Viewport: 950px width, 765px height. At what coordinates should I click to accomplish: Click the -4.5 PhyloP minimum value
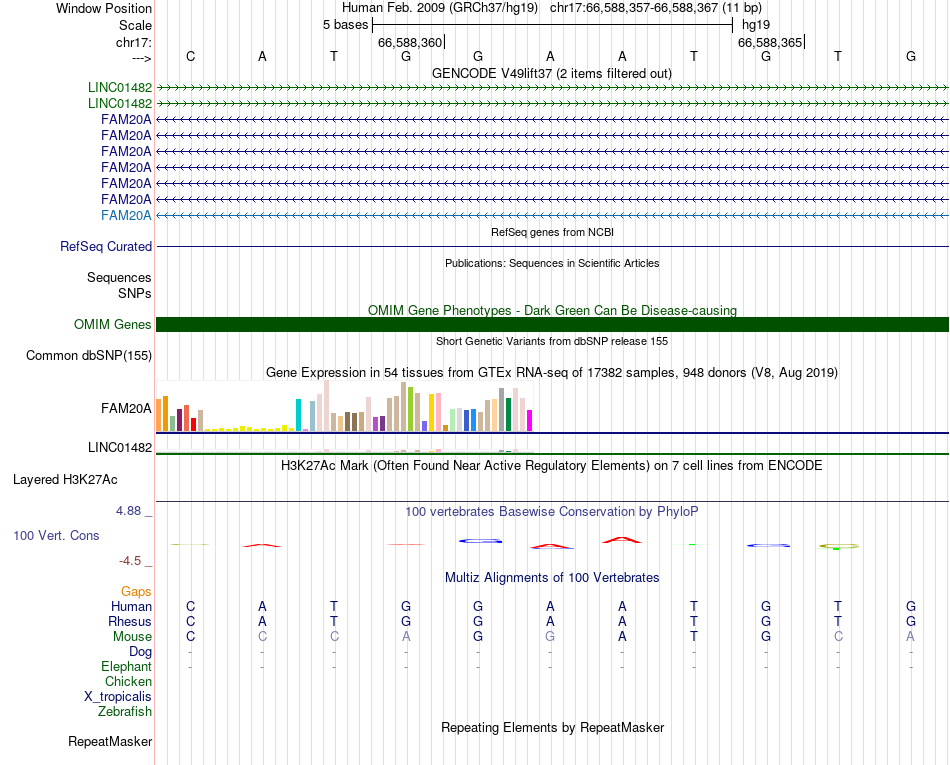click(x=130, y=561)
